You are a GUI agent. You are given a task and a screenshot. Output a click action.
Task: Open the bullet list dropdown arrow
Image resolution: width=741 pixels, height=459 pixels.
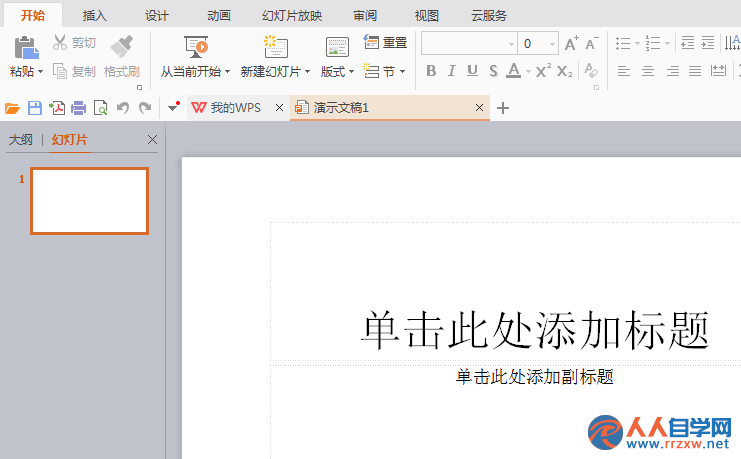(x=637, y=43)
